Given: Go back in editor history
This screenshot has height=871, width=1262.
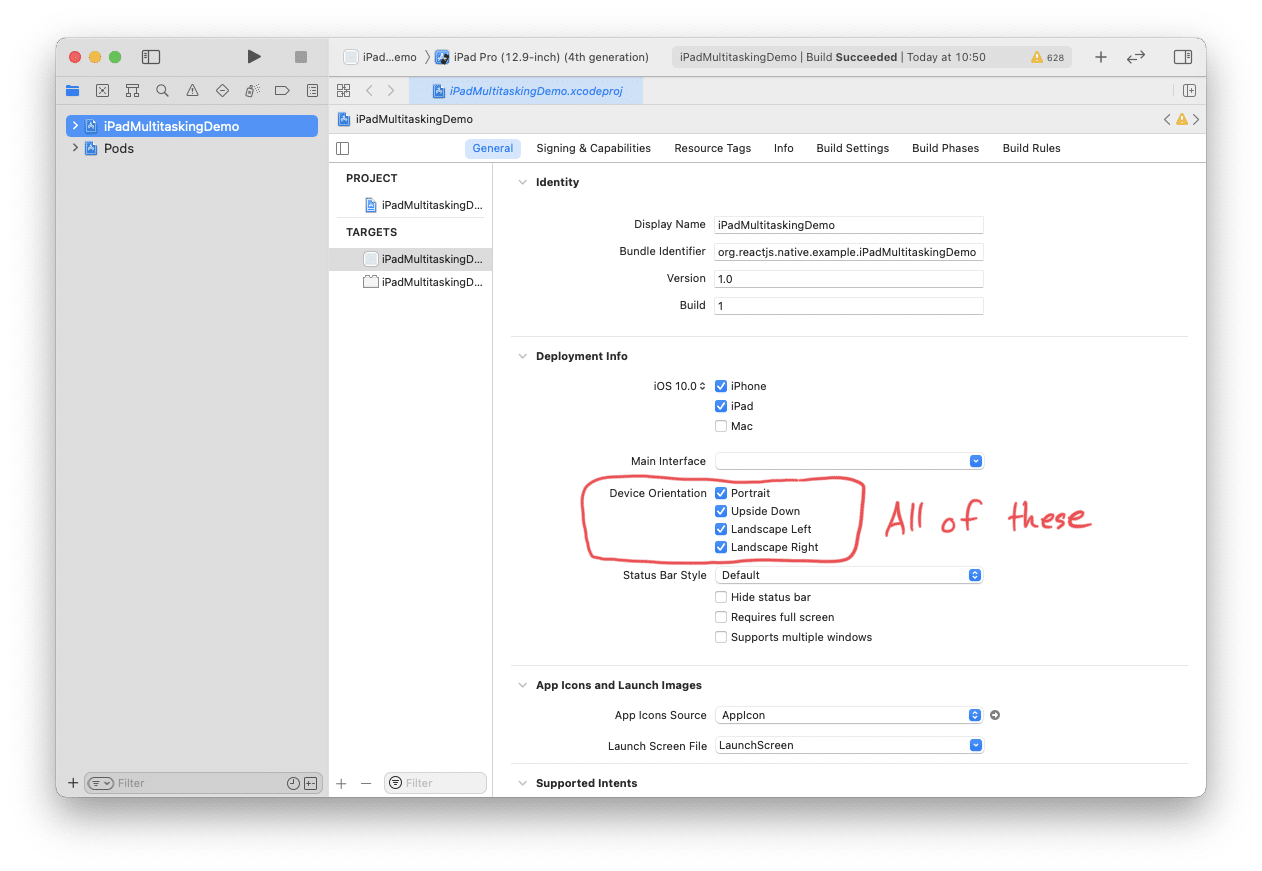Looking at the screenshot, I should (369, 90).
